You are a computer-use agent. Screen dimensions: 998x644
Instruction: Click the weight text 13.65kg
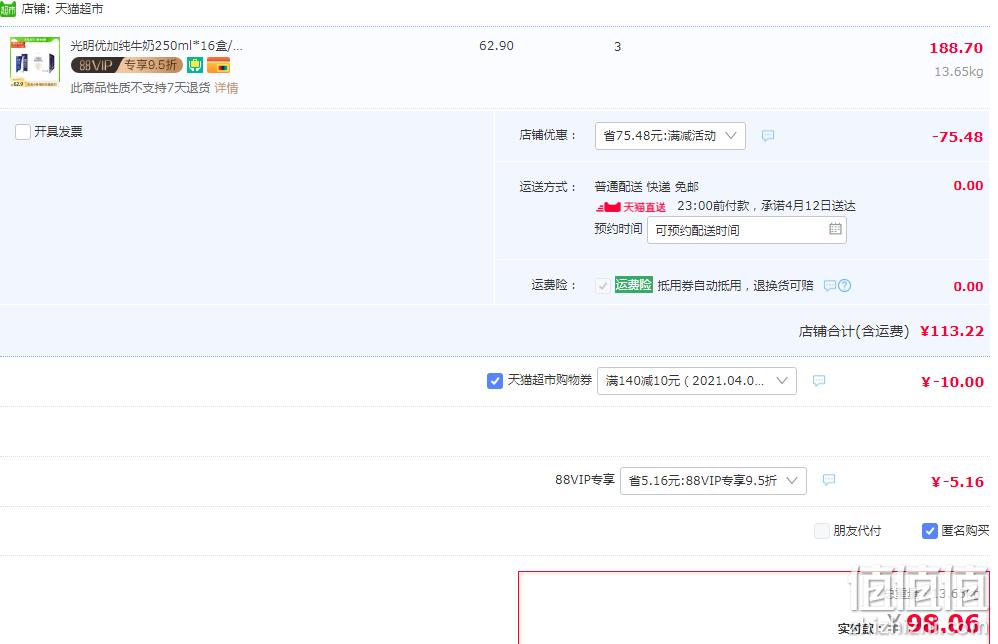[958, 71]
